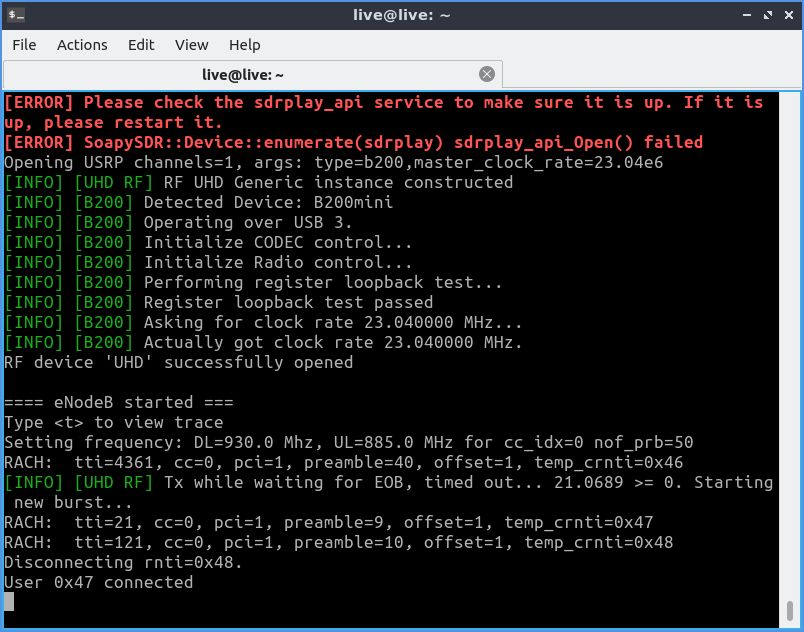Close the terminal window from the title bar
The width and height of the screenshot is (804, 632).
tap(787, 14)
